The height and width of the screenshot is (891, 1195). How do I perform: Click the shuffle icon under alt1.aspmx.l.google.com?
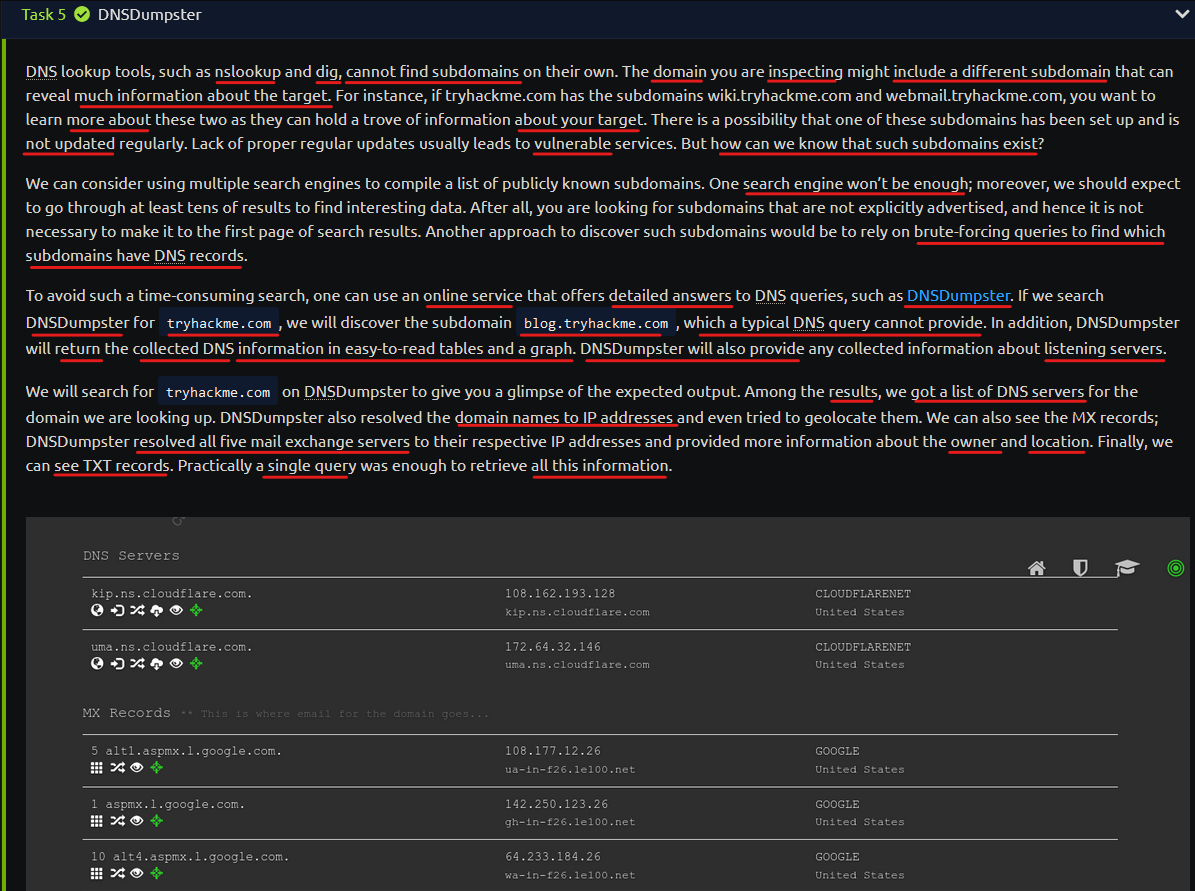click(117, 768)
